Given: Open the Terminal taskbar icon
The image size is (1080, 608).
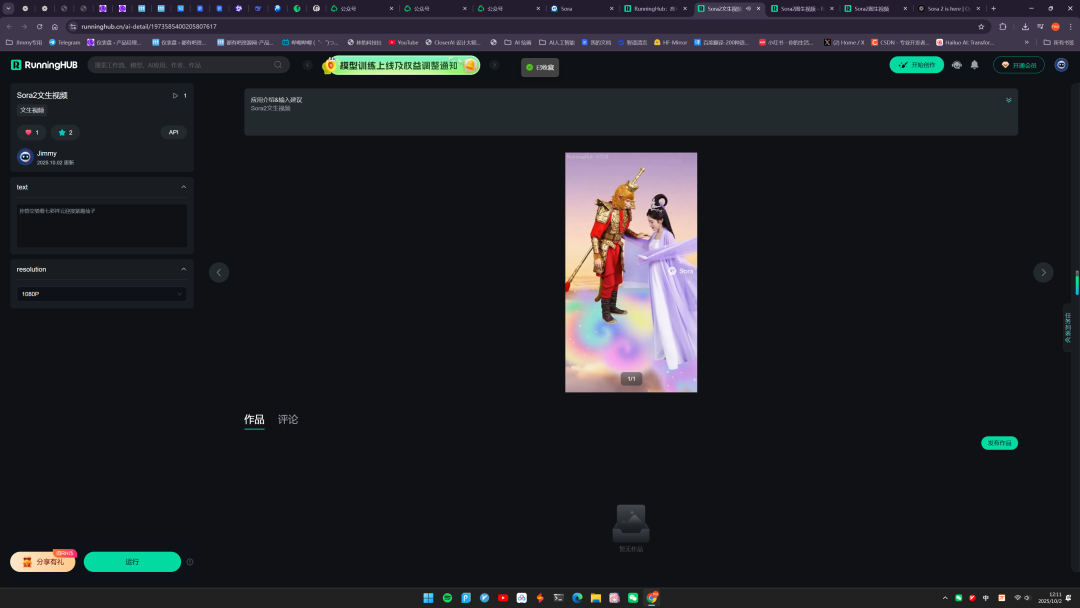Looking at the screenshot, I should [x=559, y=598].
